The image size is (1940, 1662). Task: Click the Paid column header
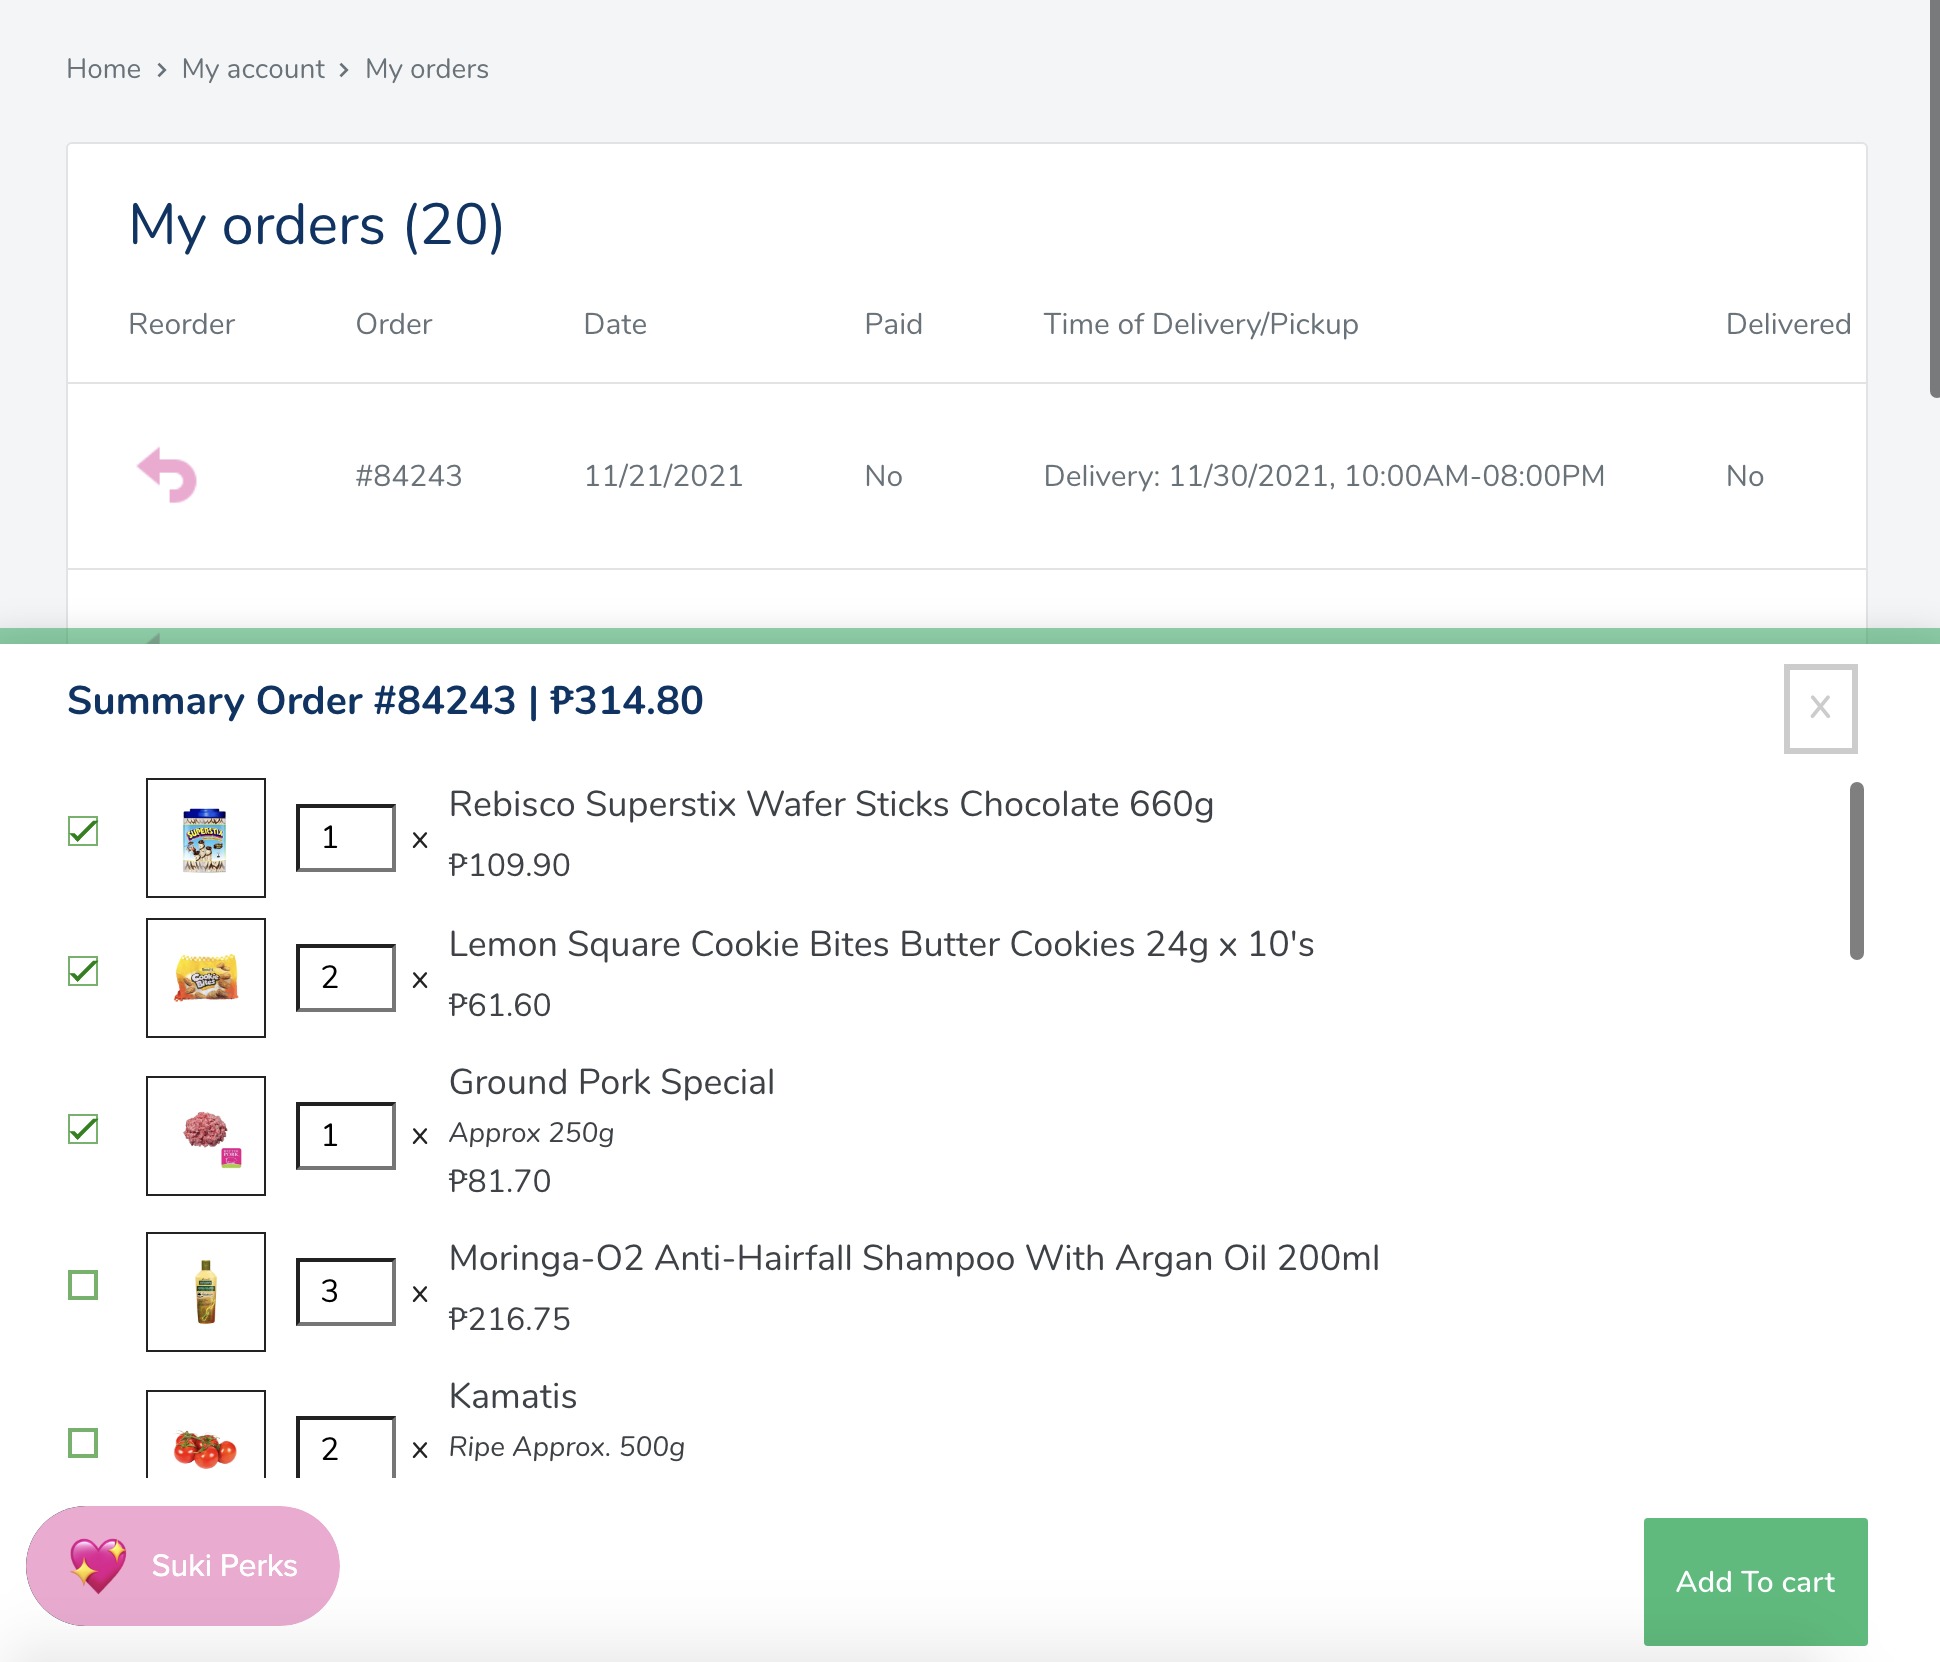point(893,324)
